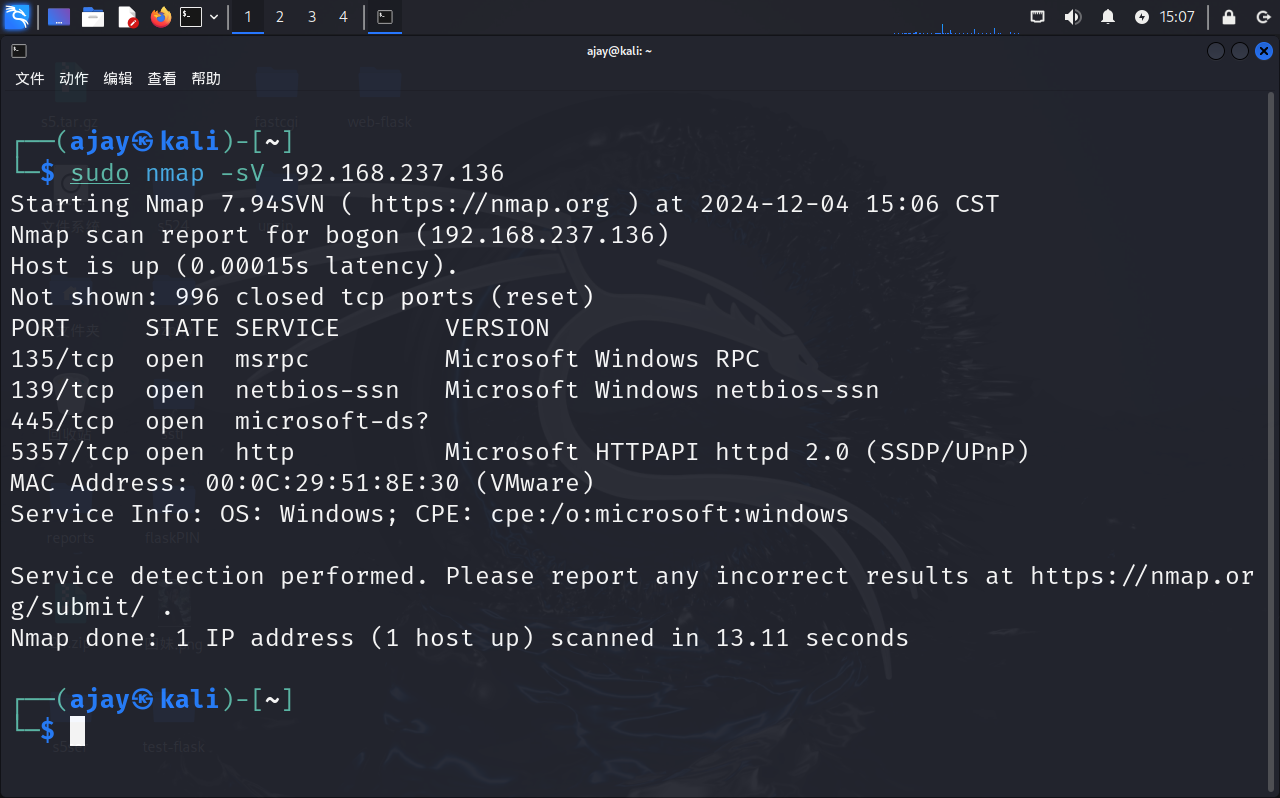1280x798 pixels.
Task: Open terminal emulator launcher in panel
Action: 191,17
